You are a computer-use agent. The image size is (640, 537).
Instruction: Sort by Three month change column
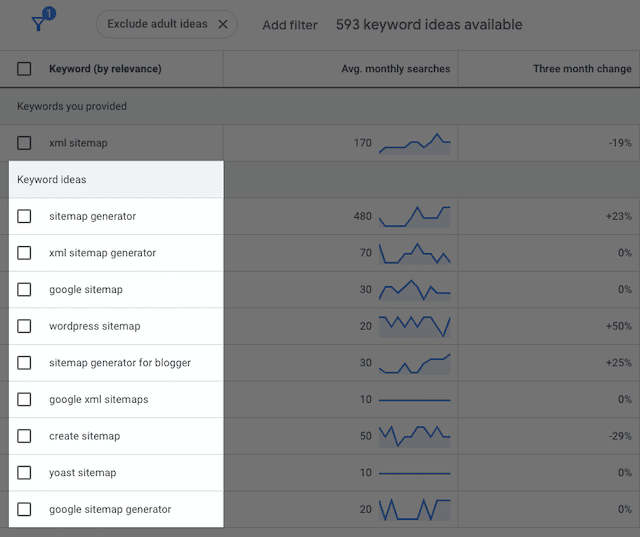582,69
